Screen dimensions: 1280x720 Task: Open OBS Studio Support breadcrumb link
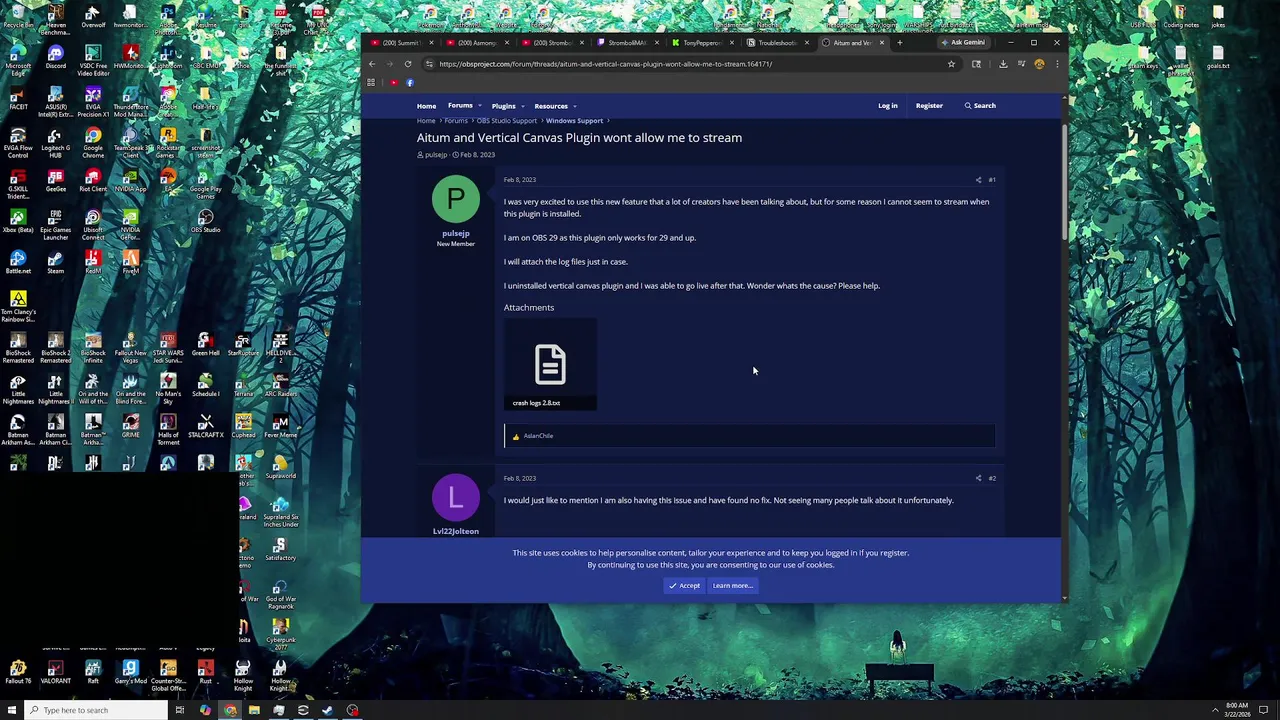(x=506, y=121)
